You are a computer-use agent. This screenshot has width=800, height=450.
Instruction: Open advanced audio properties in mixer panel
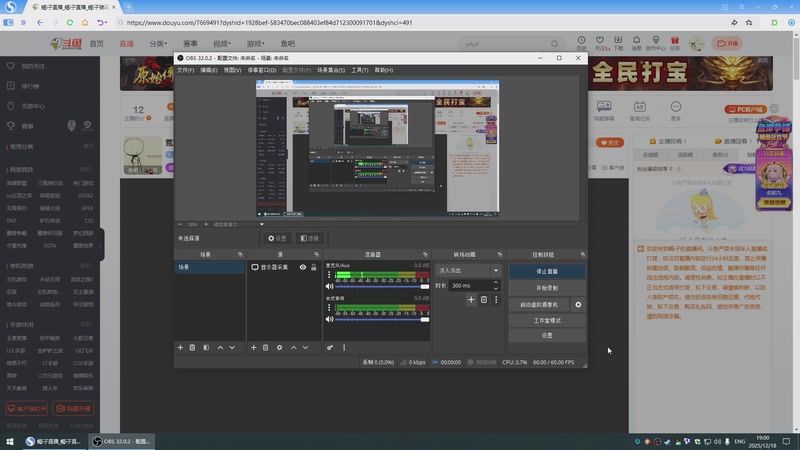tap(330, 347)
